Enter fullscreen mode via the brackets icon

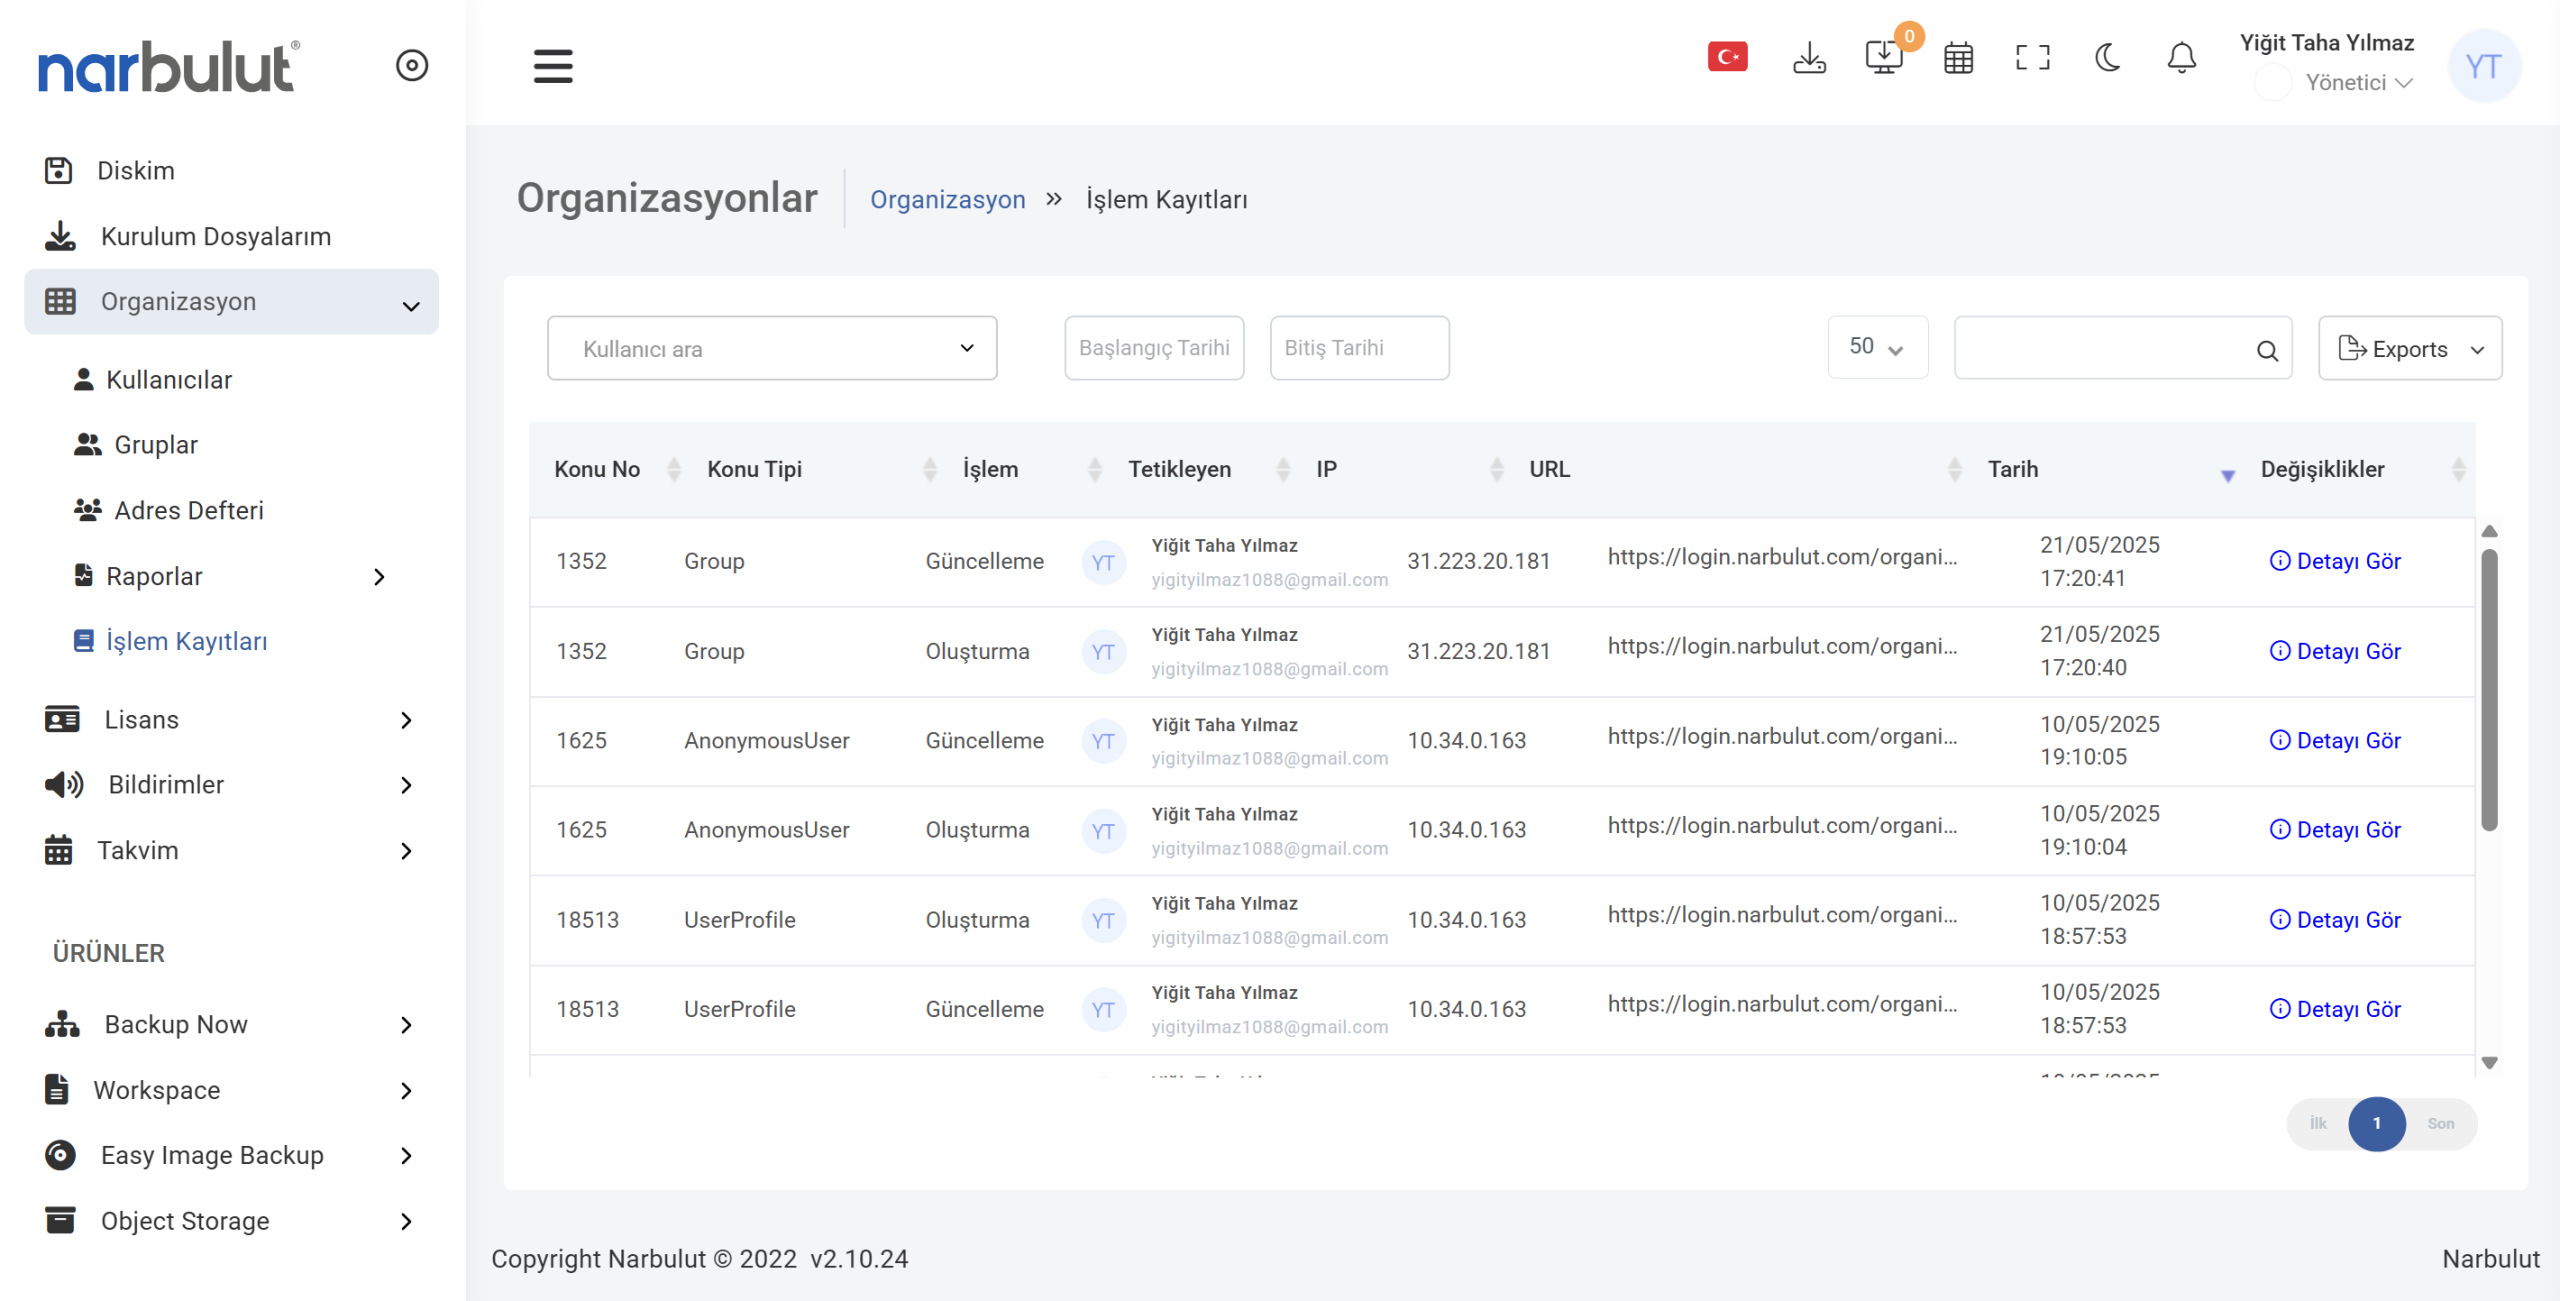coord(2032,58)
